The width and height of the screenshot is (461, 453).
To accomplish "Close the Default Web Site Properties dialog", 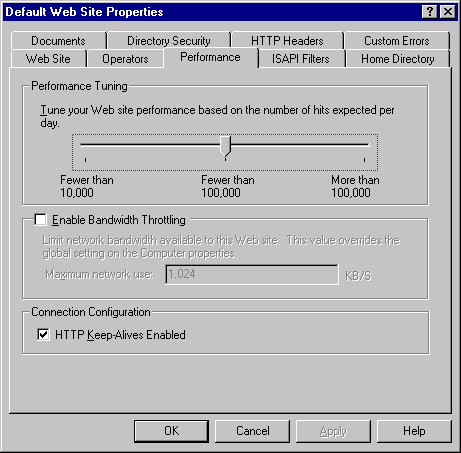I will (x=448, y=12).
